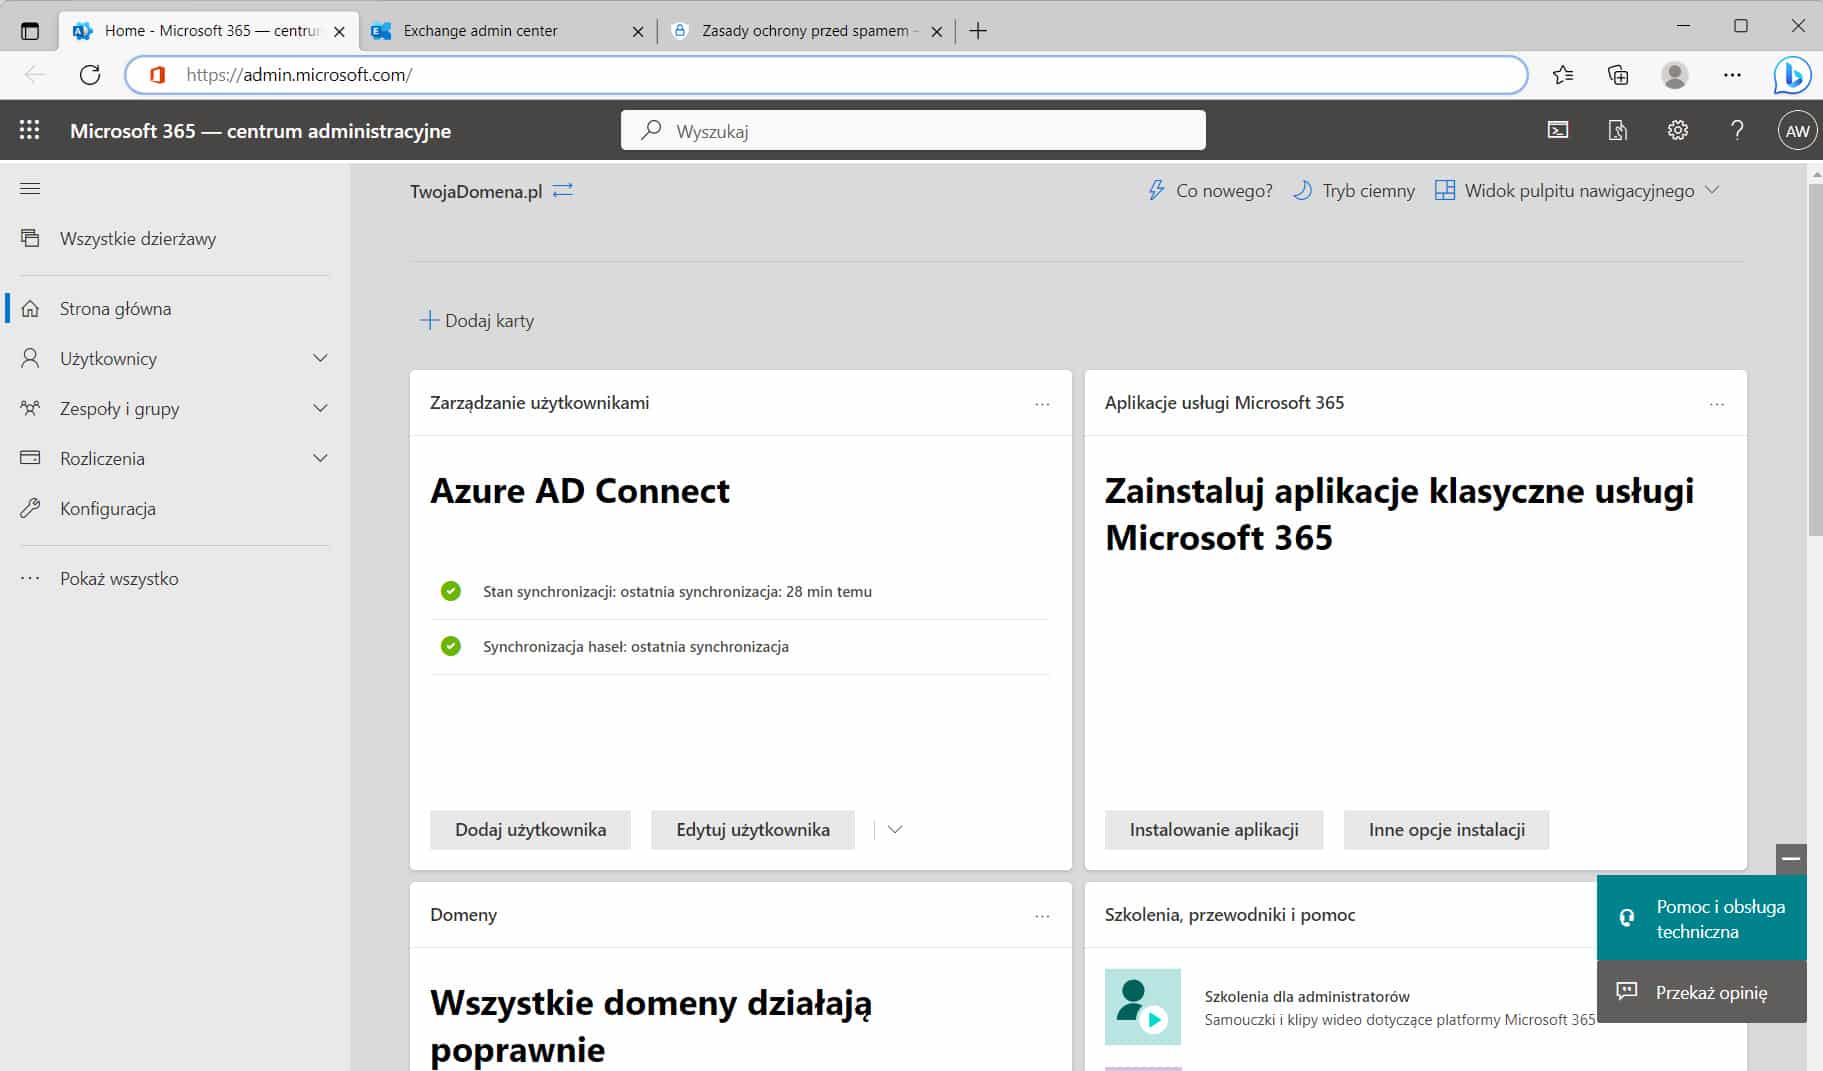Go to Strona główna in sidebar
Screen dimensions: 1823x1071
pyautogui.click(x=115, y=308)
